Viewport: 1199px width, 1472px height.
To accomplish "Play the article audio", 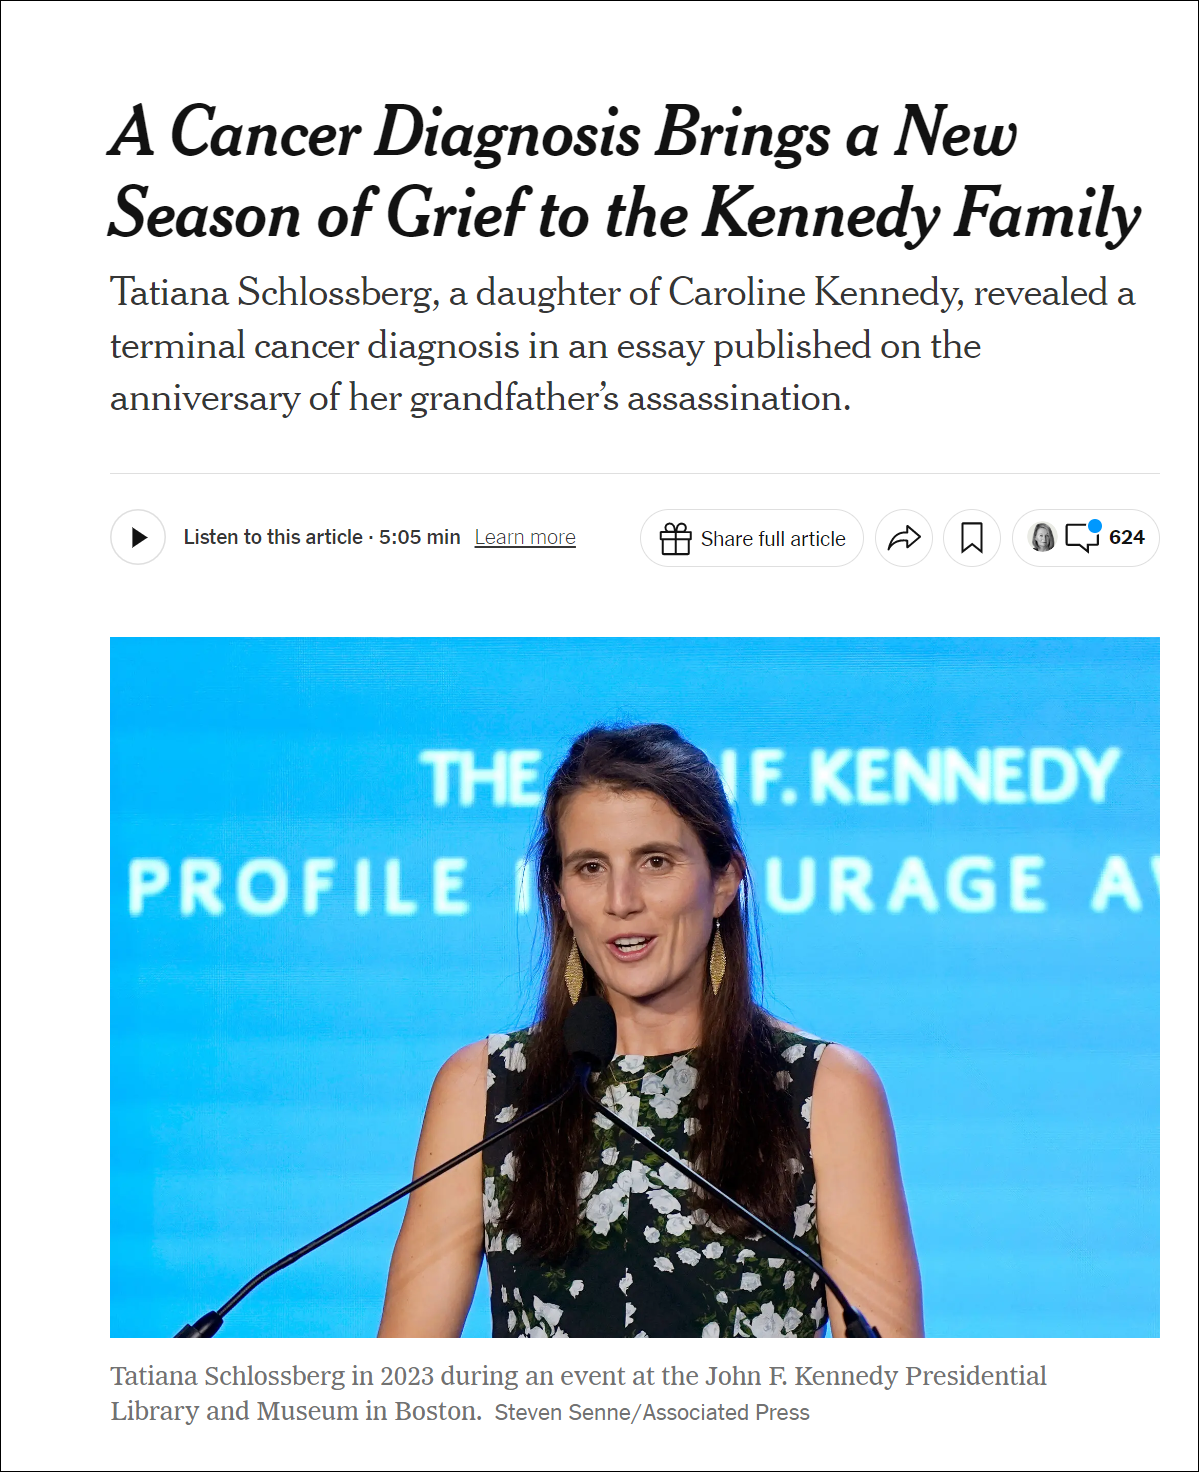I will tap(138, 537).
